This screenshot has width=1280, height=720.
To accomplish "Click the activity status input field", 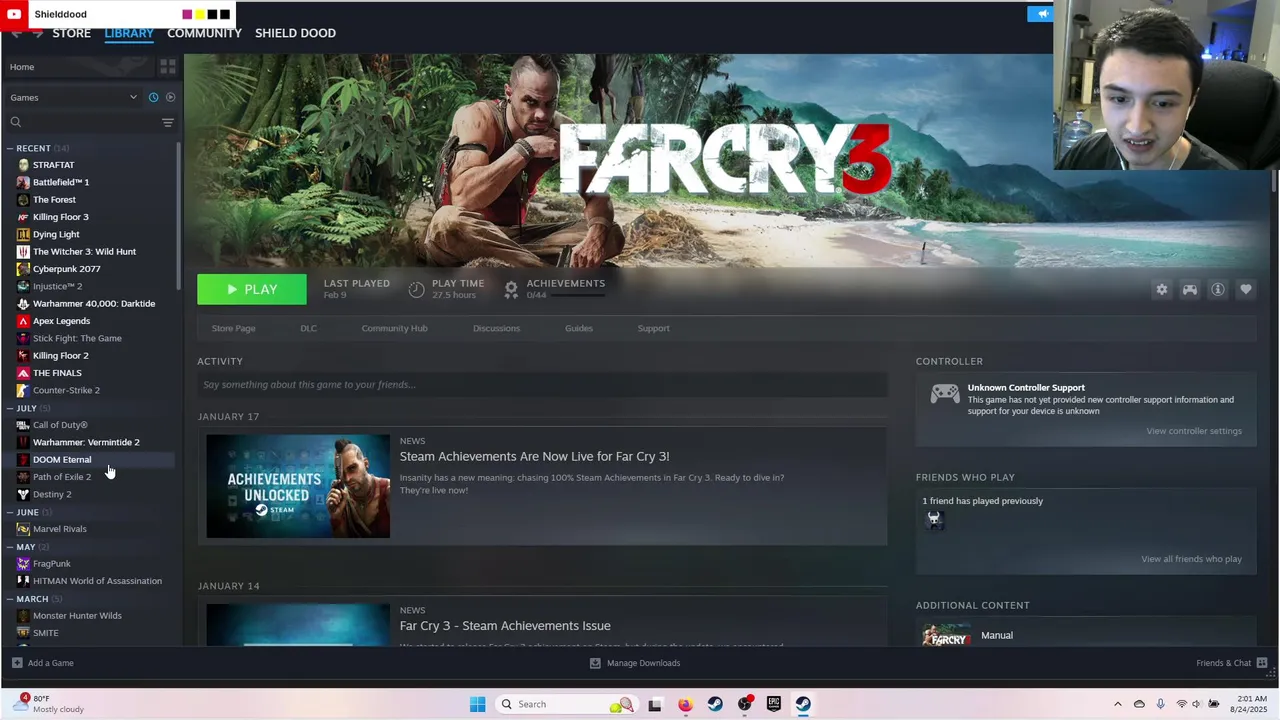I will click(x=542, y=385).
